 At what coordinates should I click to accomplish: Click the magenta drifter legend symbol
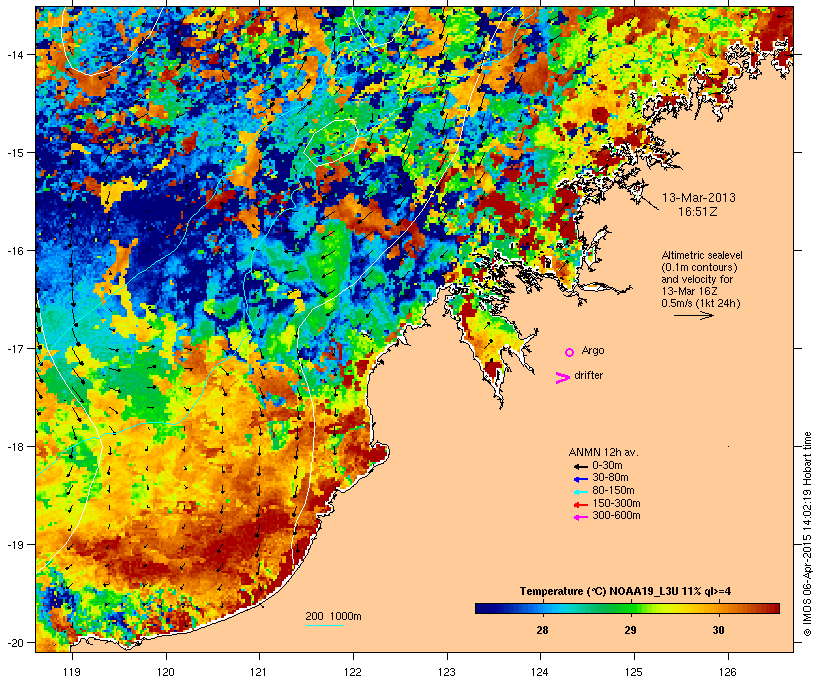pos(563,378)
